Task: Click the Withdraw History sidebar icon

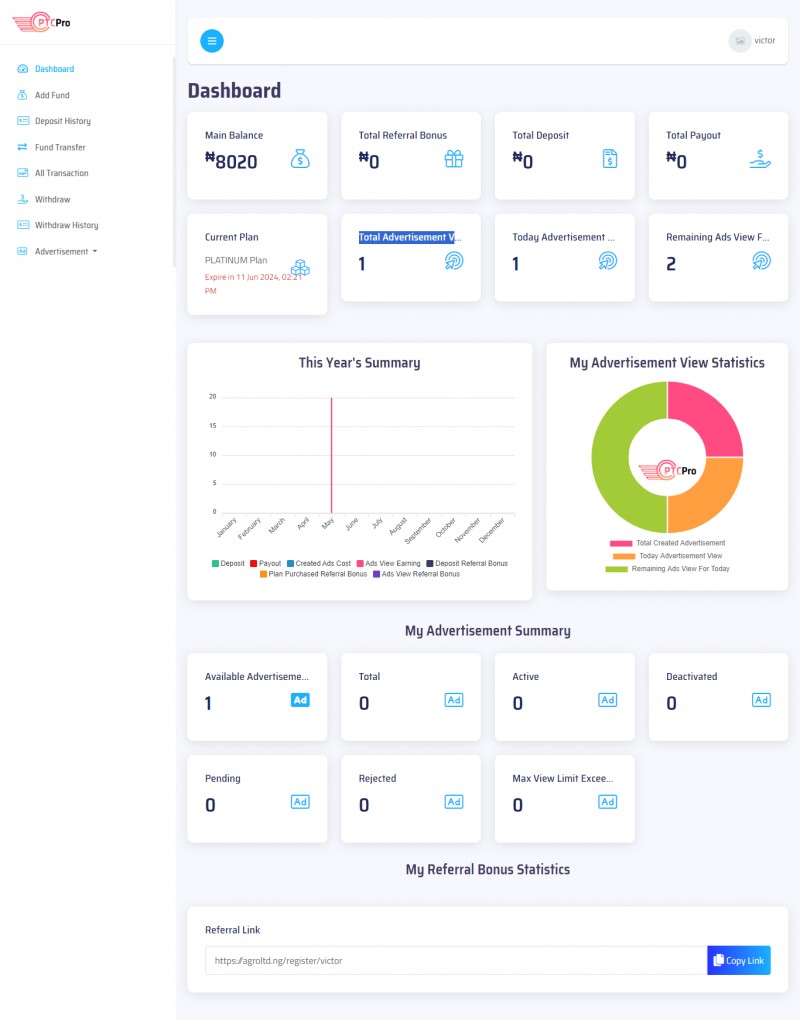Action: pos(23,225)
